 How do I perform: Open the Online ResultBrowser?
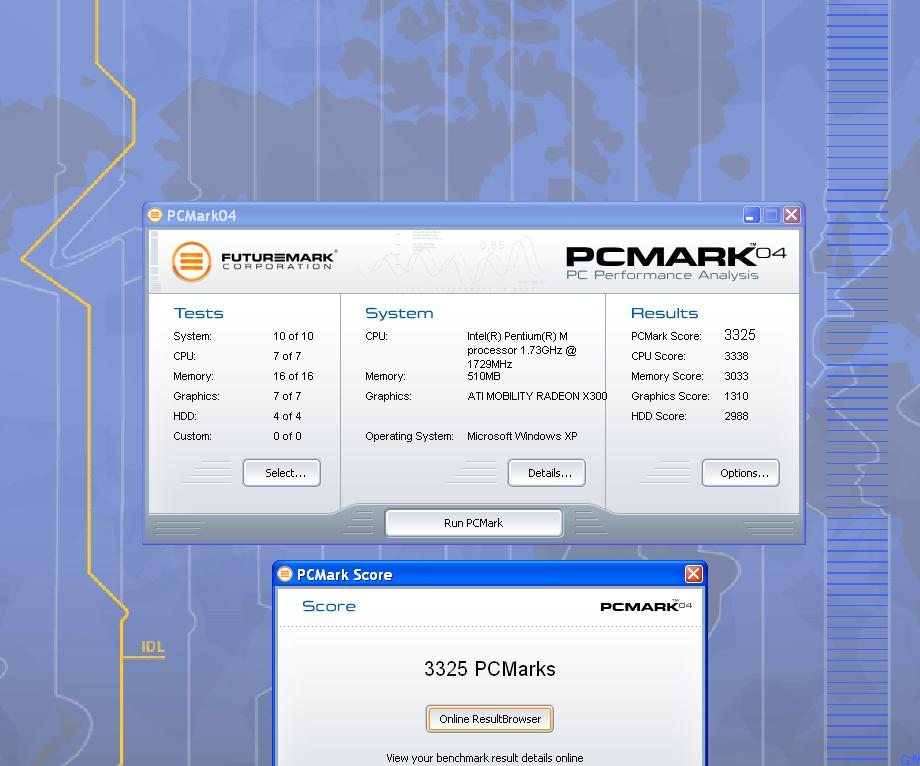click(x=490, y=719)
